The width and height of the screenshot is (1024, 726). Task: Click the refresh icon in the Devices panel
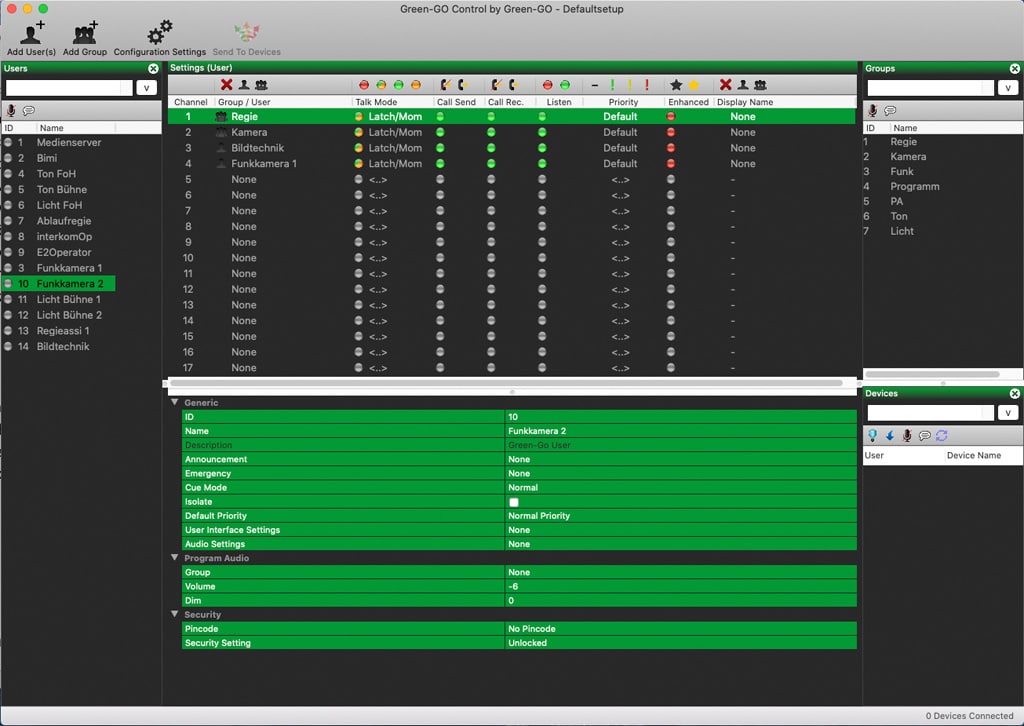(941, 436)
